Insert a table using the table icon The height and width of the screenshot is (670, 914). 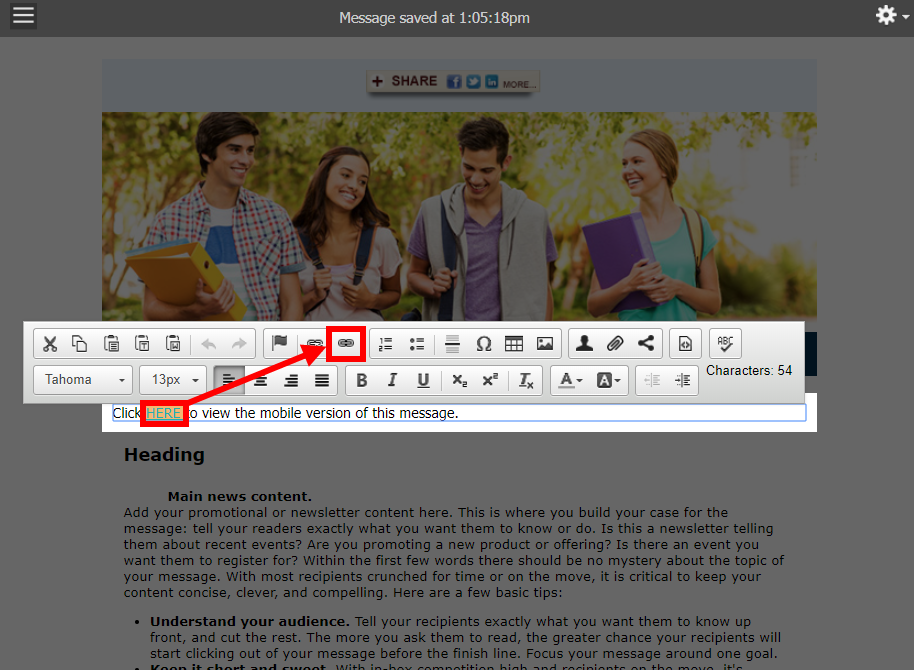tap(514, 344)
